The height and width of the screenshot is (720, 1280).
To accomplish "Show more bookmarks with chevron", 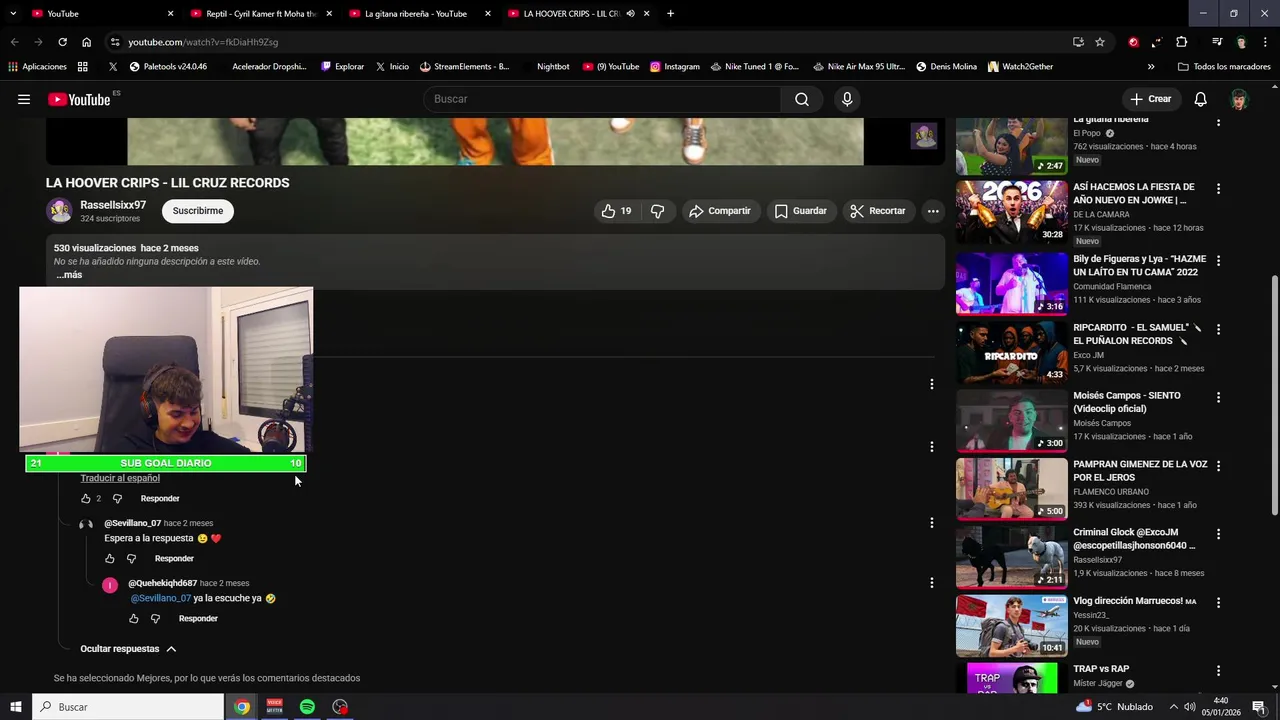I will (x=1151, y=67).
